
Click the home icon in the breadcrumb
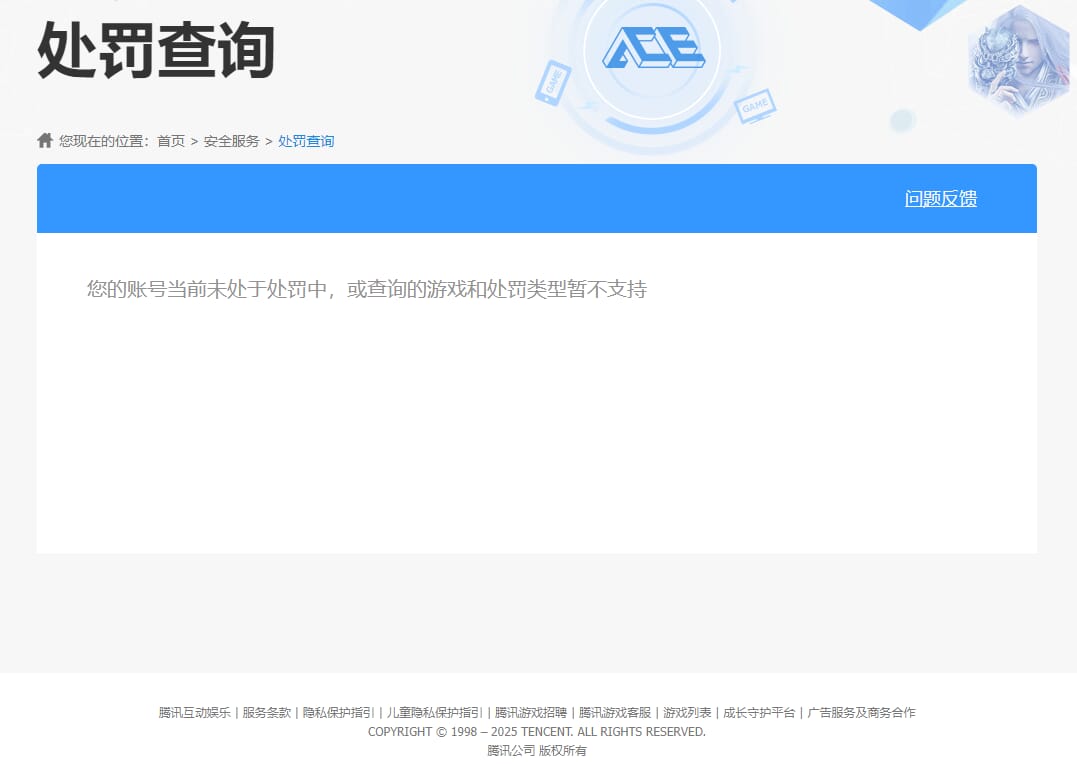[x=44, y=139]
